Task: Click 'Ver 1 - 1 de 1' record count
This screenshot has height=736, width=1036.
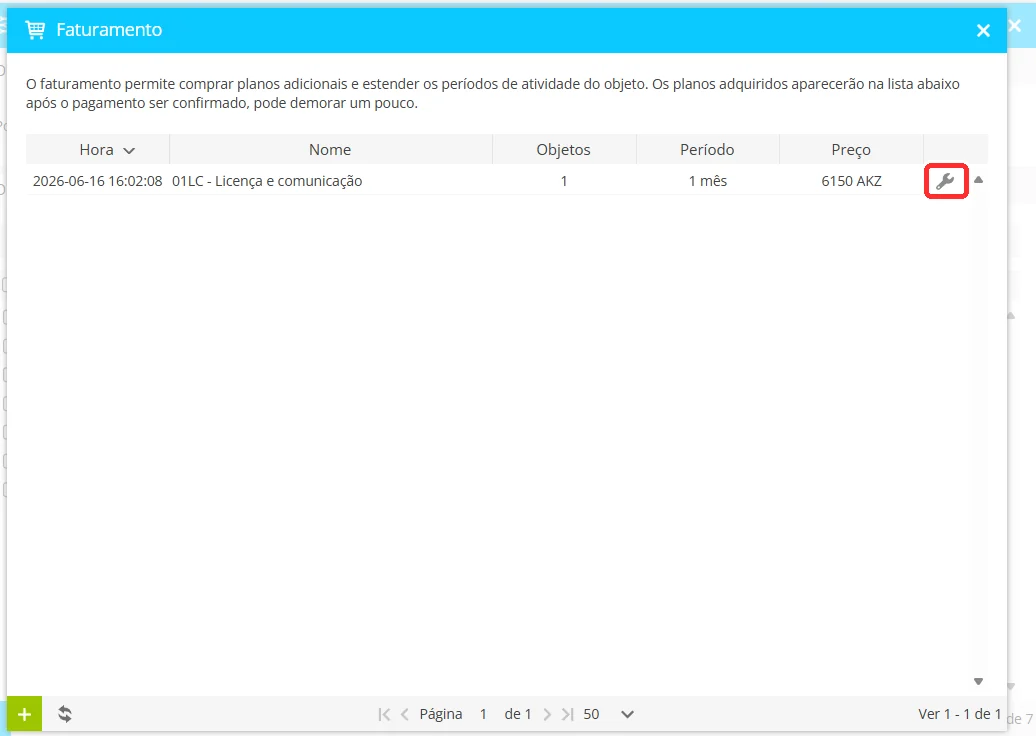Action: coord(959,714)
